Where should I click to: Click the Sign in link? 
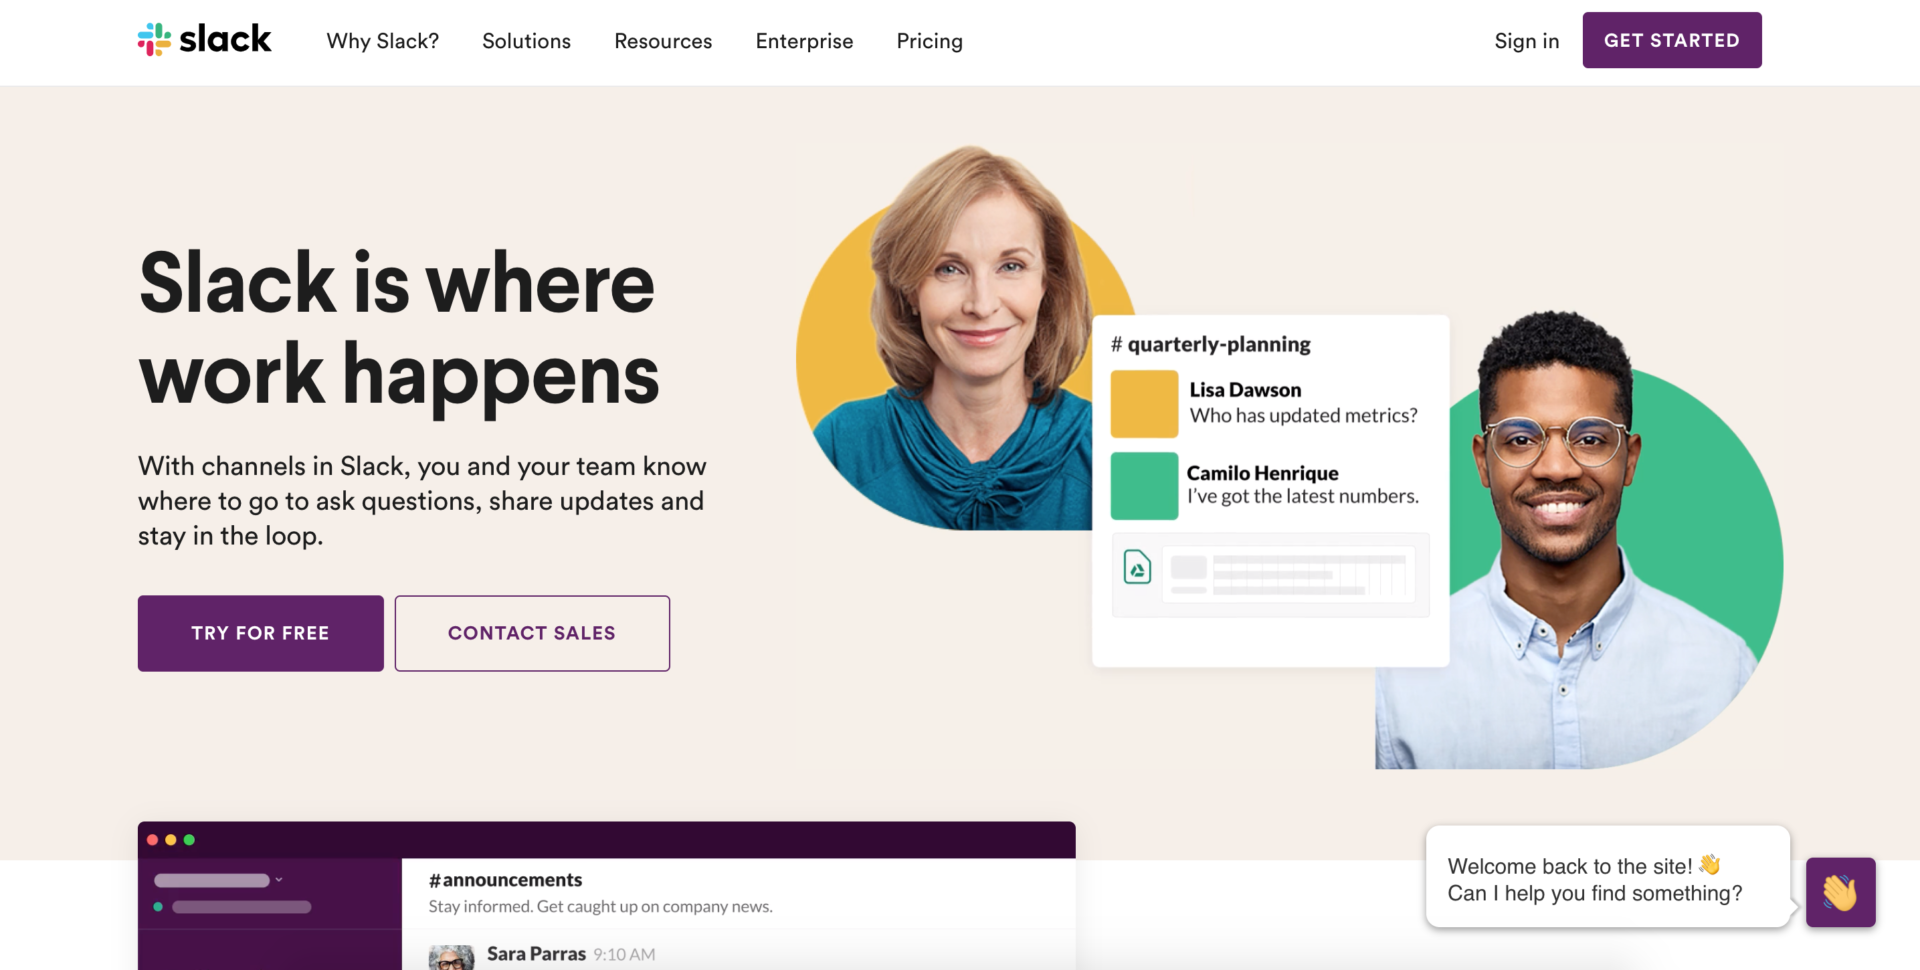[x=1527, y=41]
